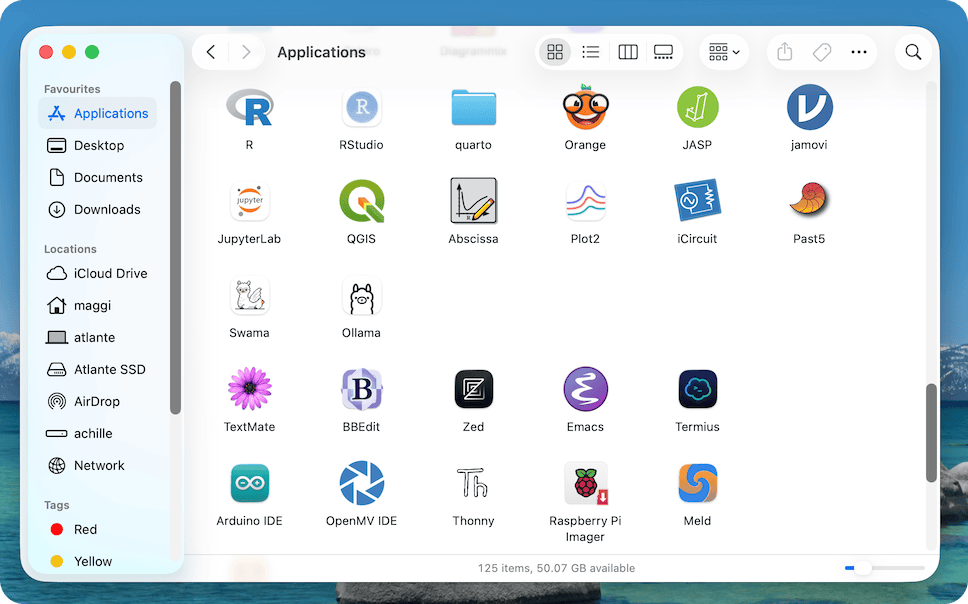Select Downloads in the sidebar
Image resolution: width=968 pixels, height=604 pixels.
(x=107, y=209)
